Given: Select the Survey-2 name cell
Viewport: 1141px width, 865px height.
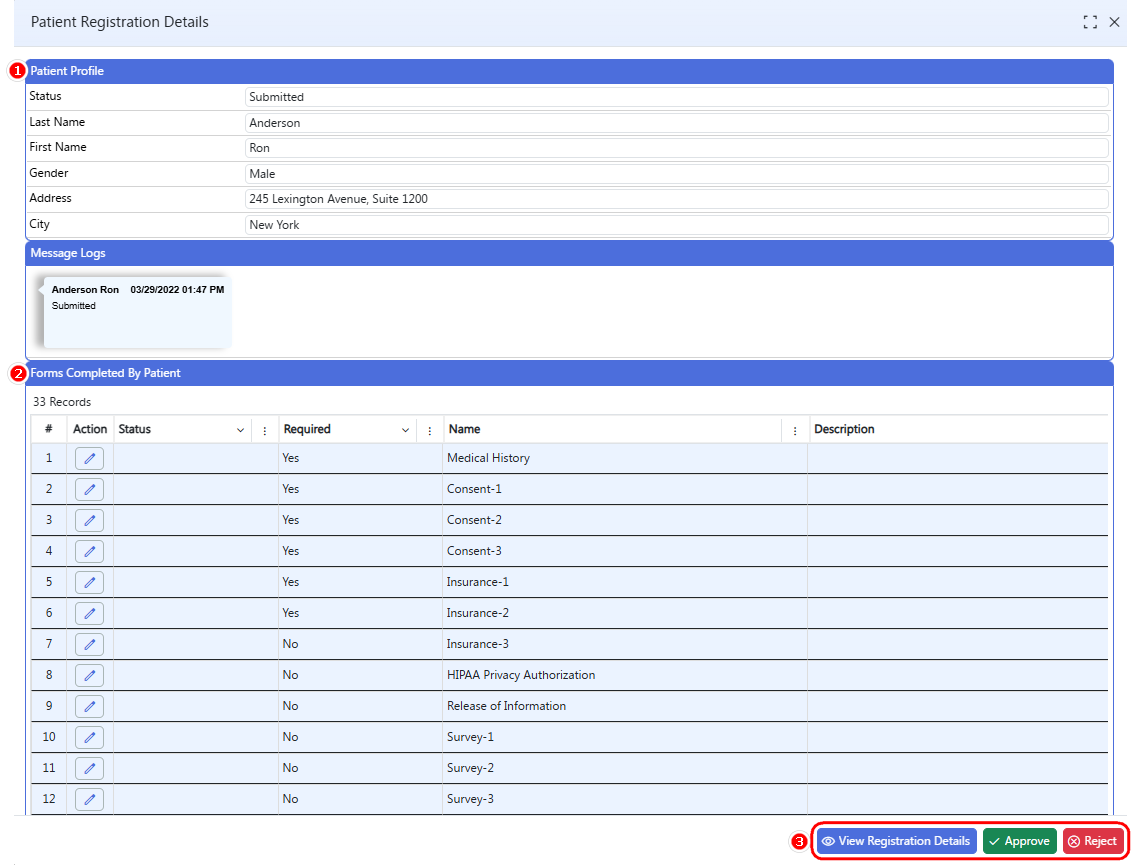Looking at the screenshot, I should click(x=624, y=768).
